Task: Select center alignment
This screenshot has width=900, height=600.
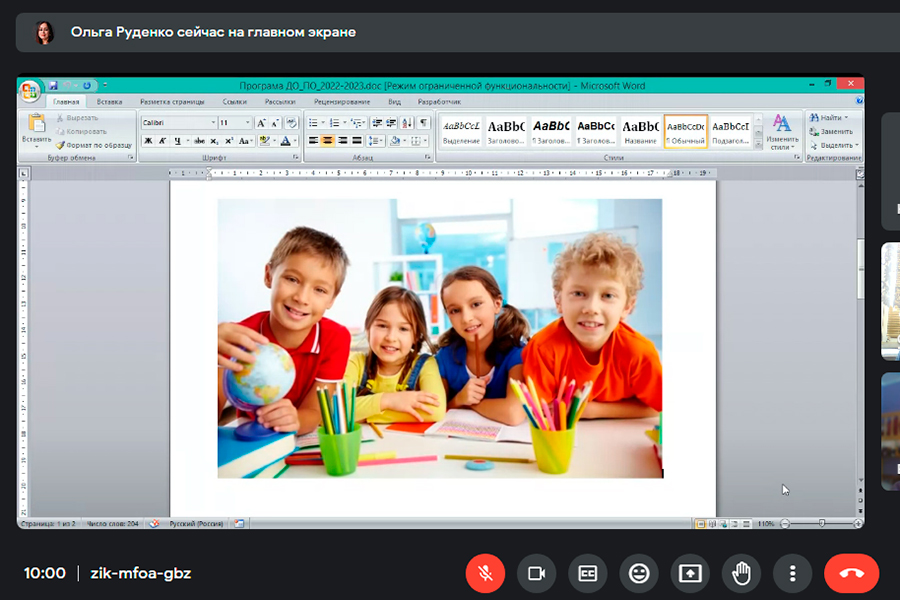Action: [x=328, y=141]
